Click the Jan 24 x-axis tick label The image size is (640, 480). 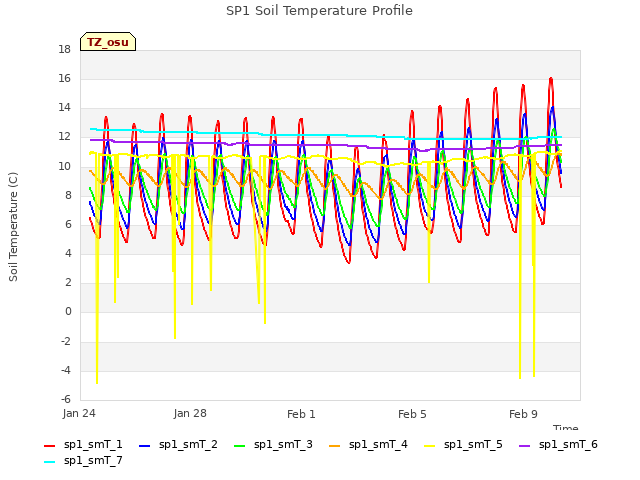pos(79,414)
